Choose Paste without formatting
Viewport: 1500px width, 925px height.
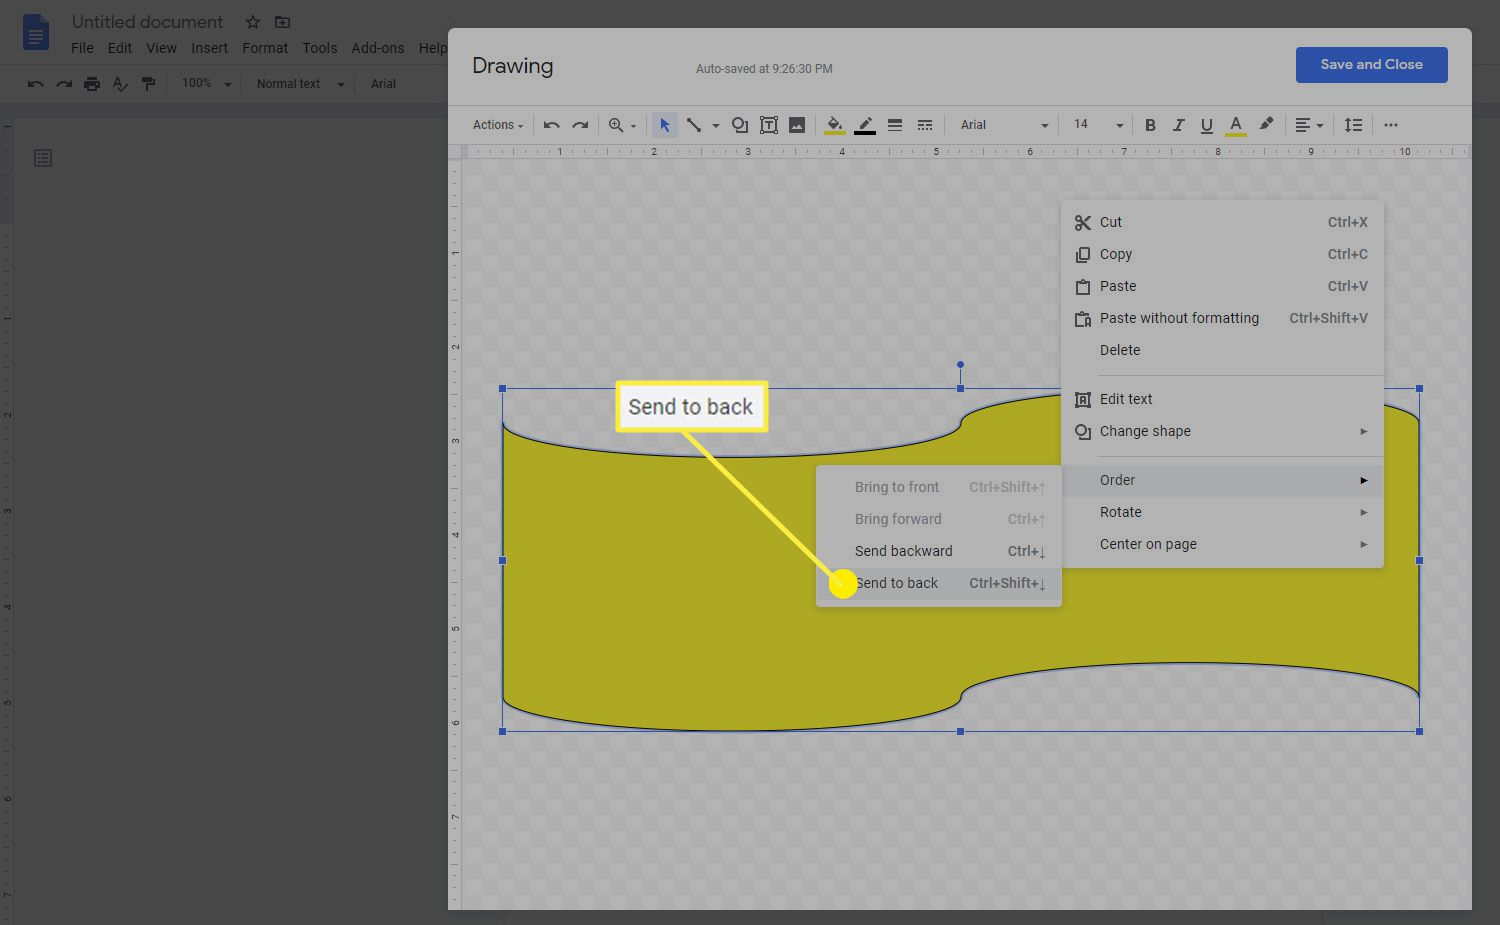coord(1222,318)
